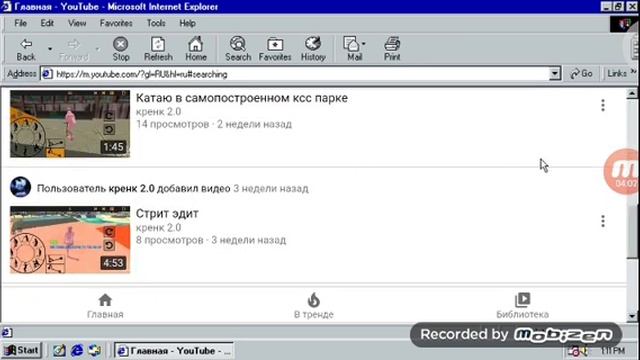Open options menu for Стрит эдит video
Viewport: 640px width, 360px height.
point(603,221)
